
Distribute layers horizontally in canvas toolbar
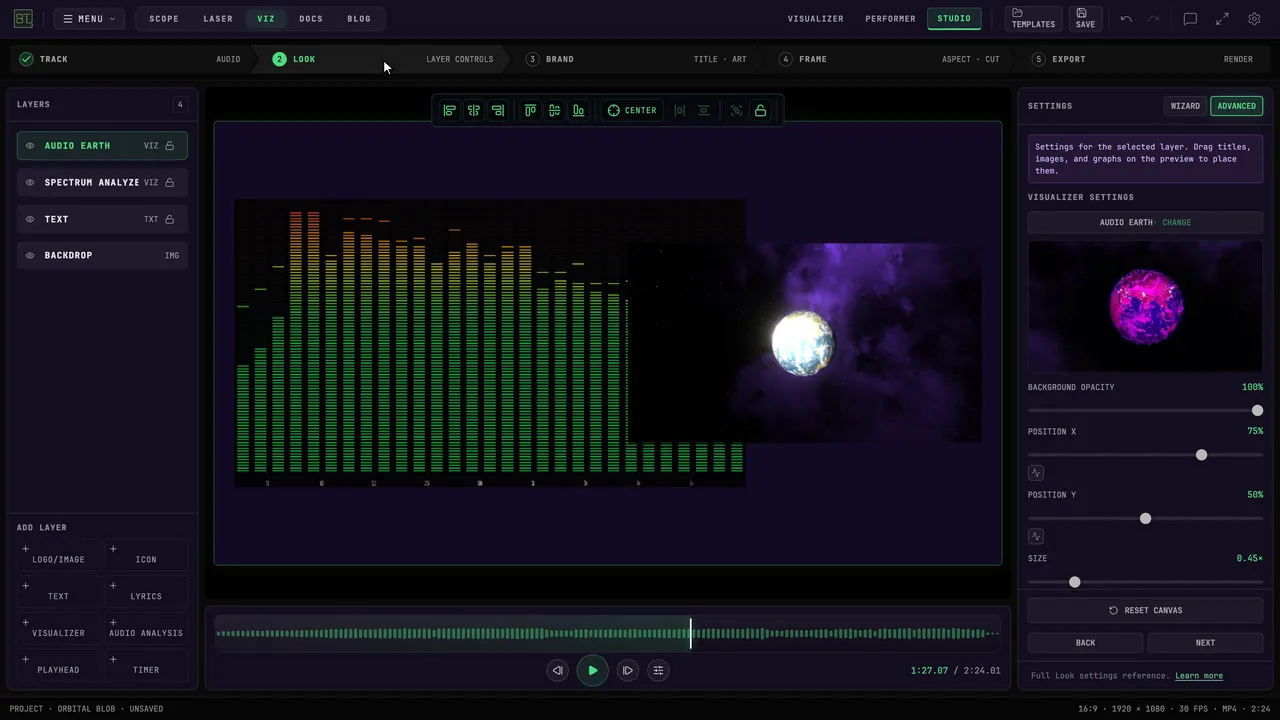[680, 110]
